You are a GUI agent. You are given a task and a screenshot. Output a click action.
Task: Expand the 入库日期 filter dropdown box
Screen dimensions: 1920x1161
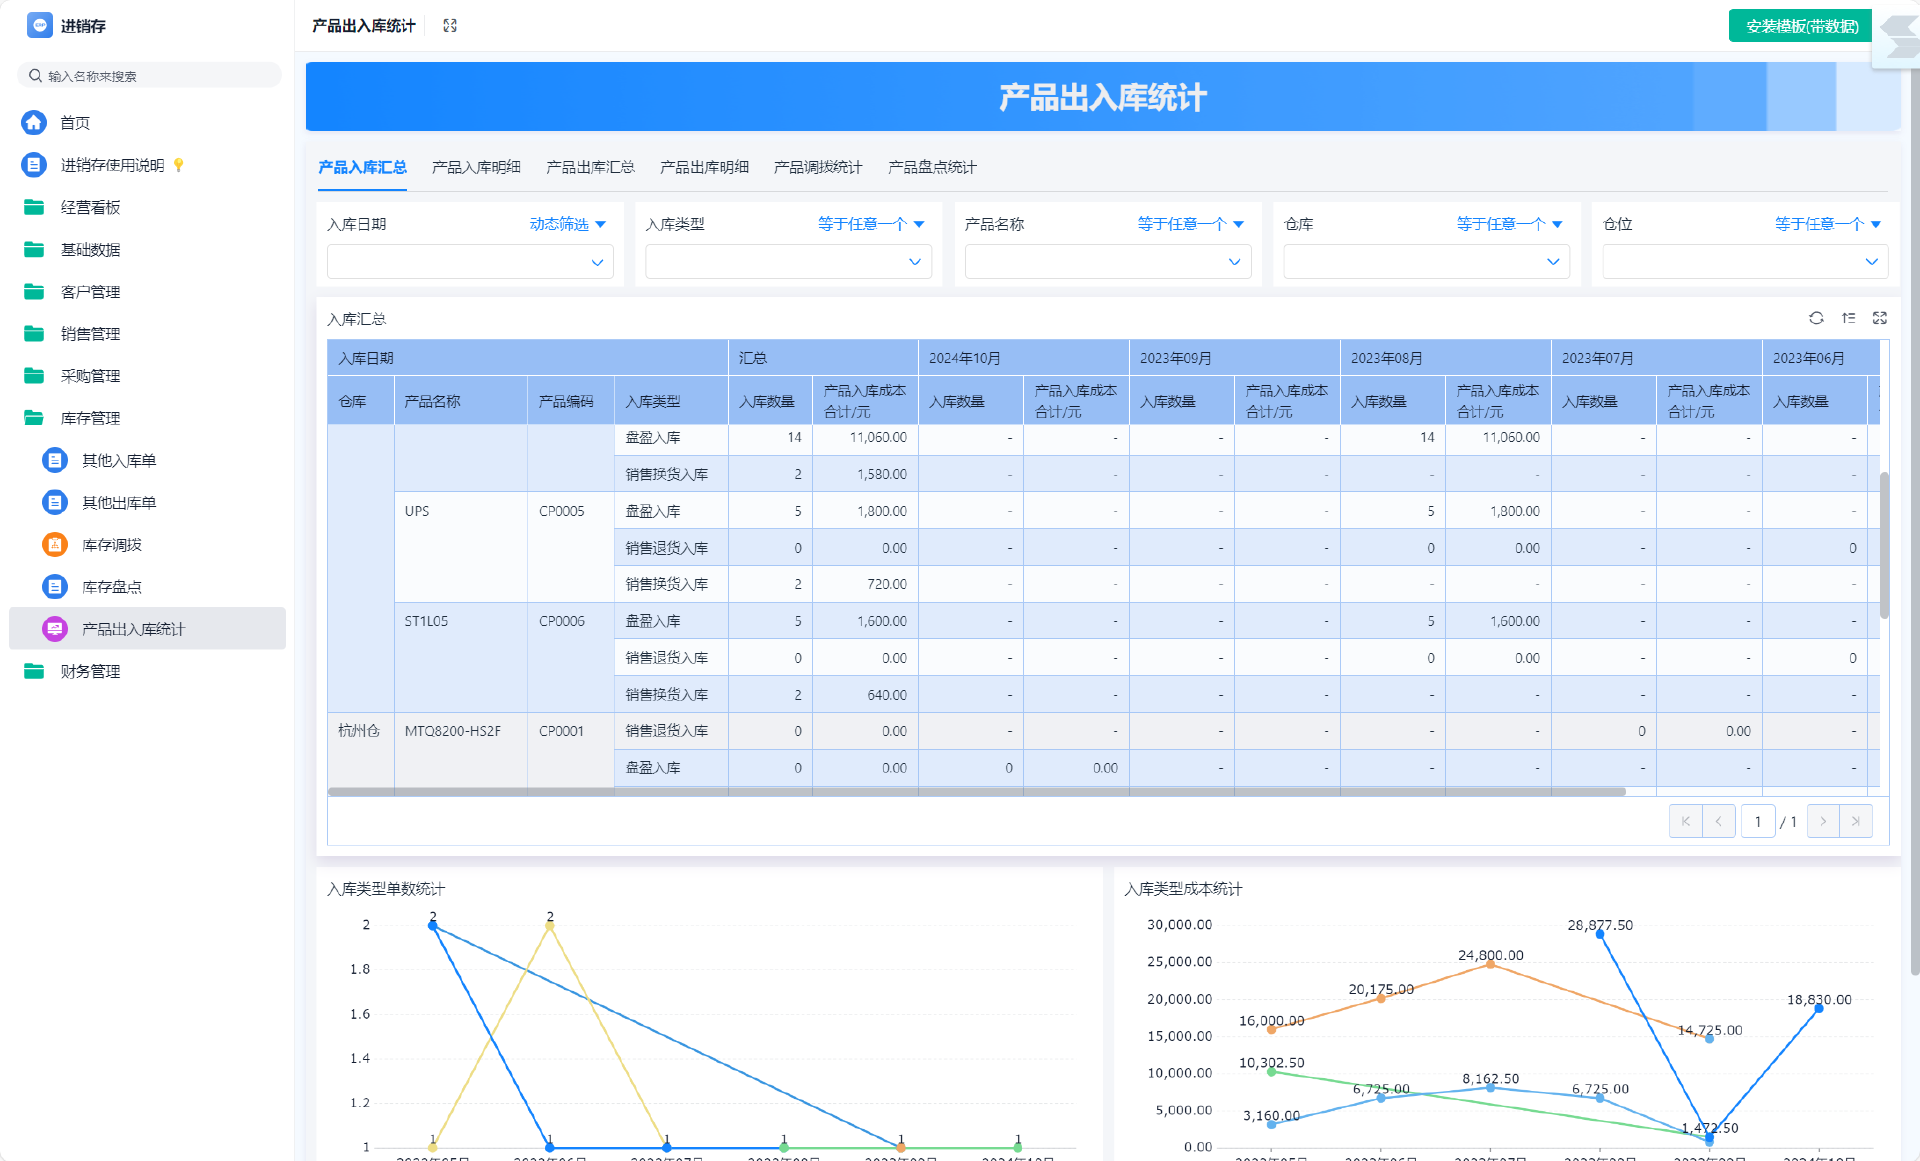click(x=470, y=262)
